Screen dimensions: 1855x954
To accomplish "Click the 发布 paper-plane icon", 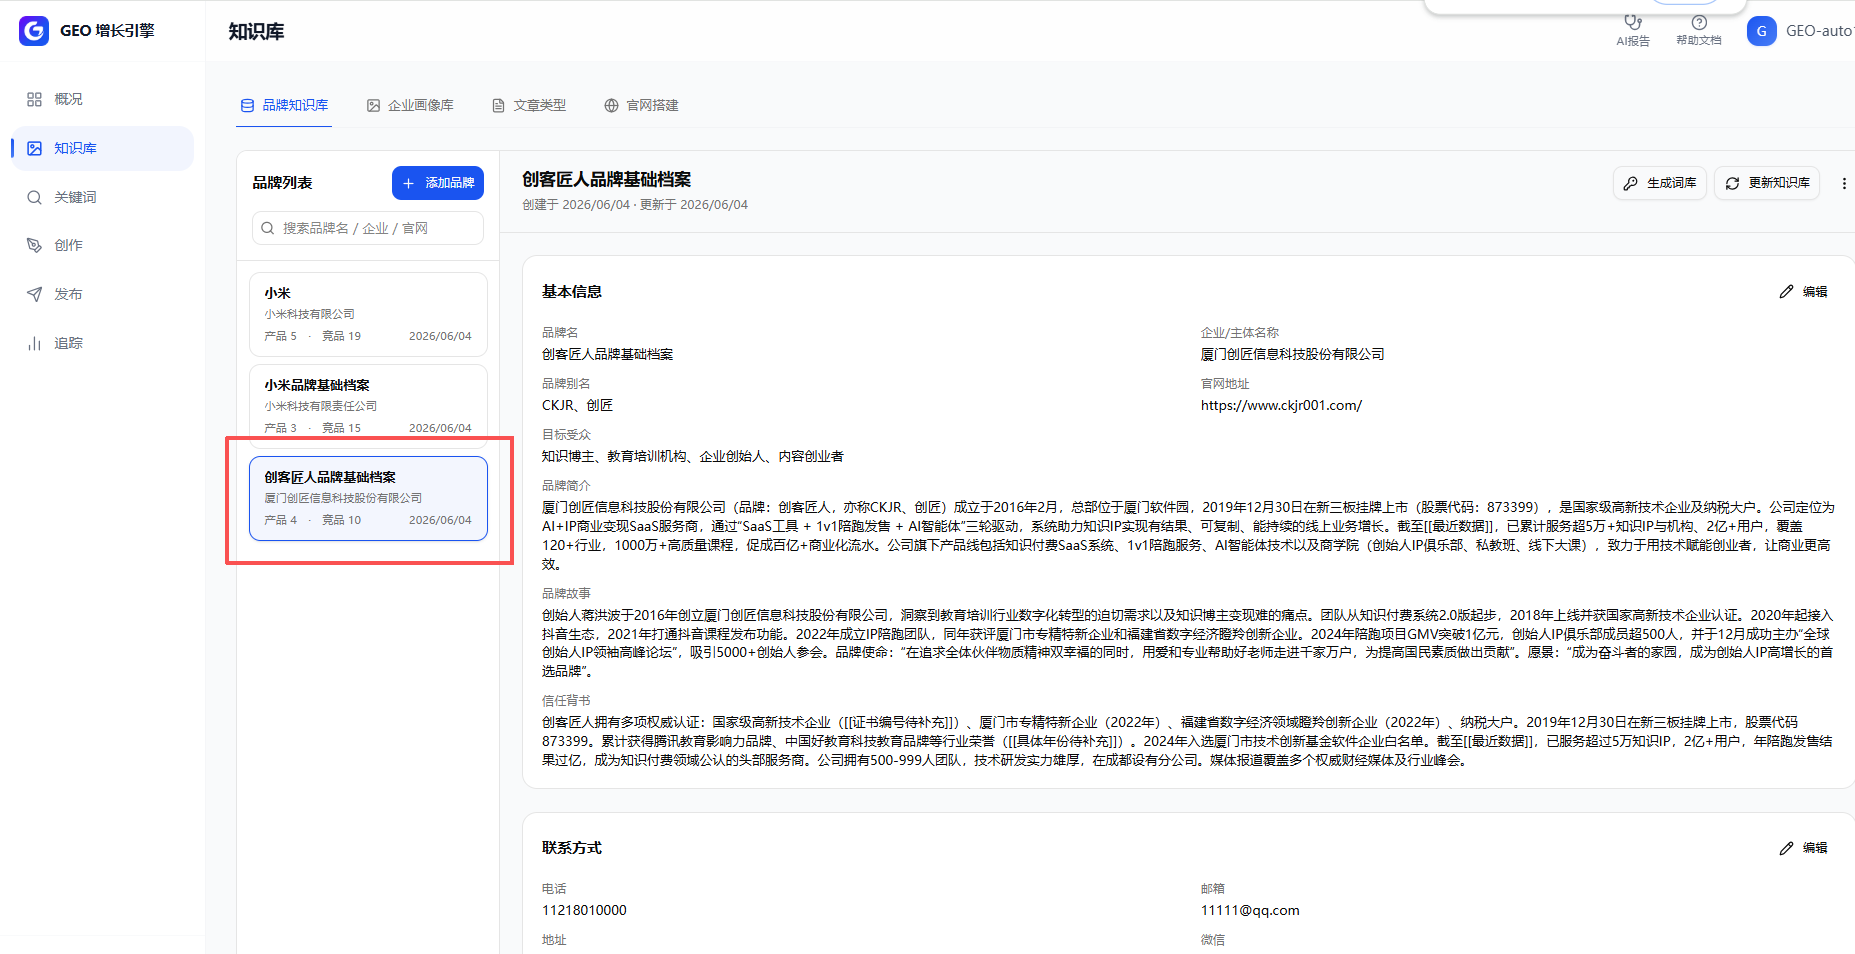I will click(x=35, y=294).
